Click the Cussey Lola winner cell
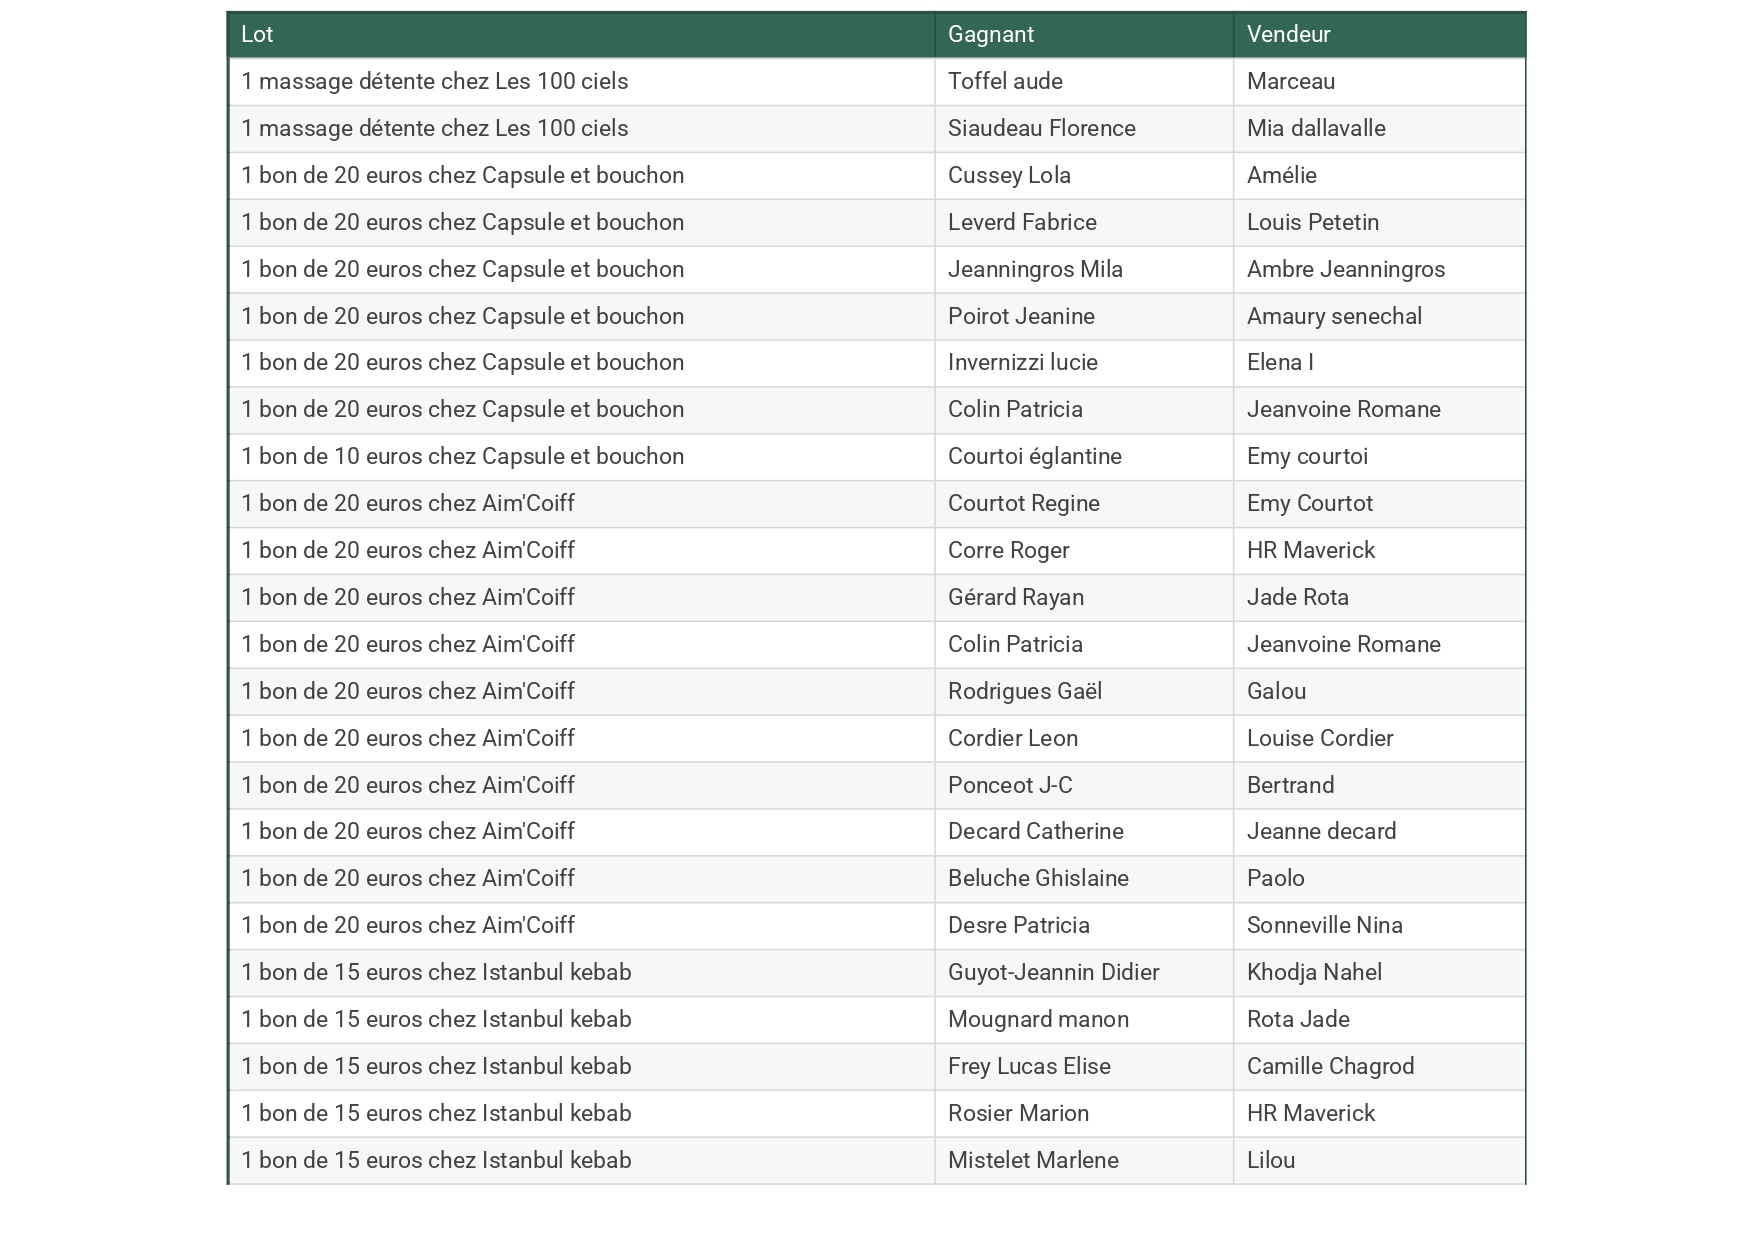Viewport: 1756px width, 1242px height. 1009,175
